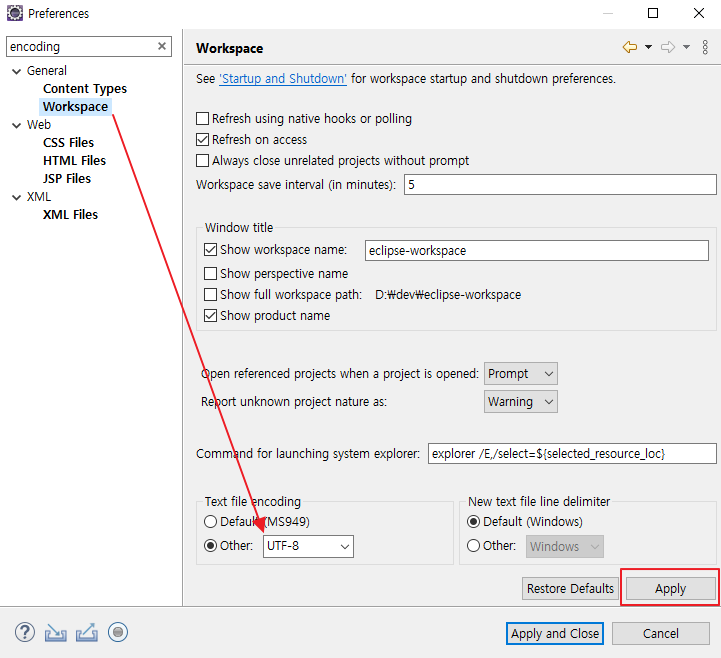Open CSS Files preferences

[68, 143]
